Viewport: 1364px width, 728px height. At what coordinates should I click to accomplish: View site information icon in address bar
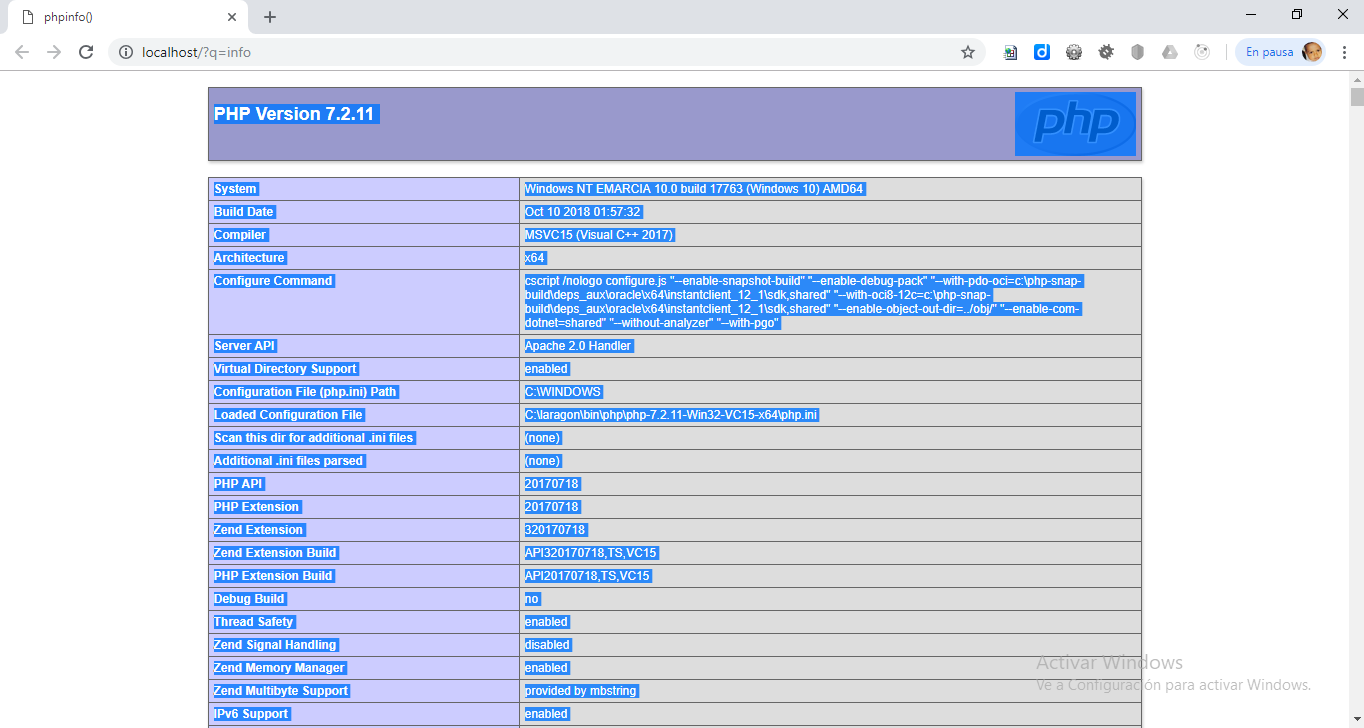point(126,52)
